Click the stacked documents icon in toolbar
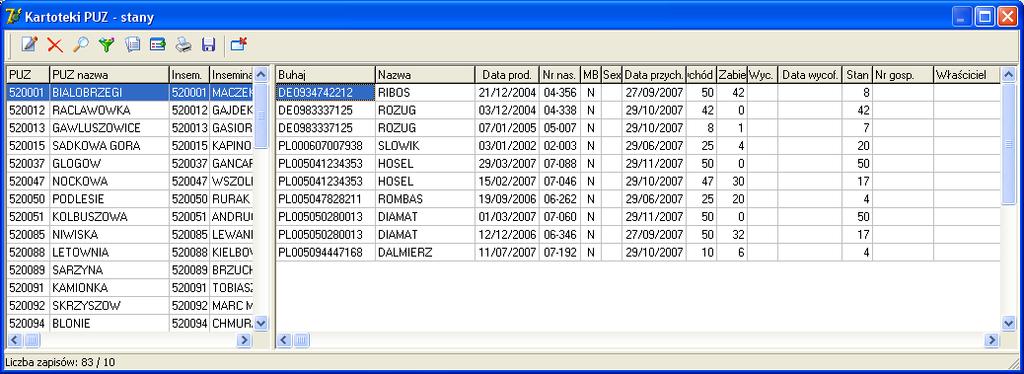The height and width of the screenshot is (374, 1024). [x=133, y=44]
